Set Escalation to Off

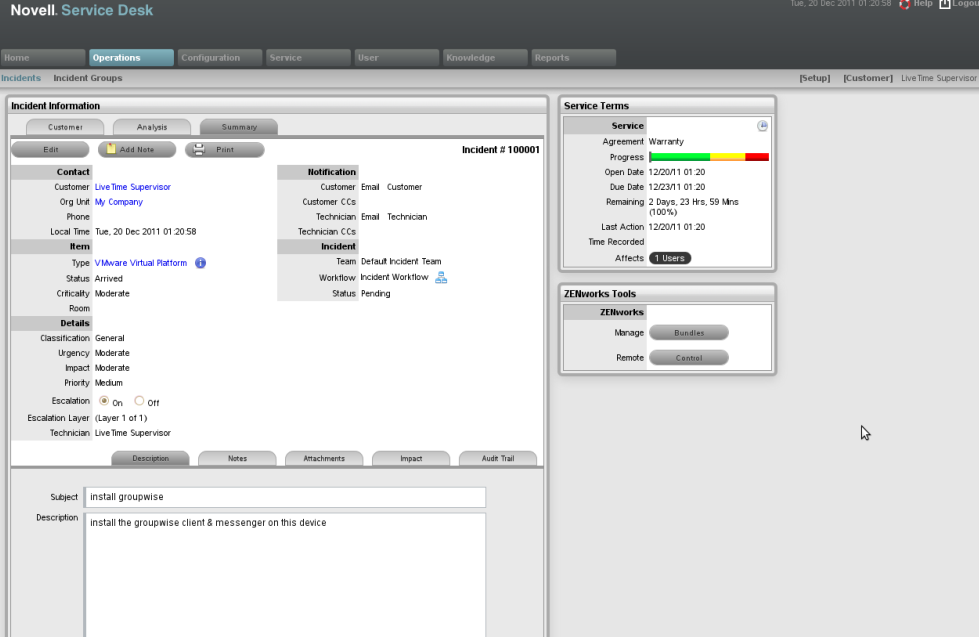(139, 401)
